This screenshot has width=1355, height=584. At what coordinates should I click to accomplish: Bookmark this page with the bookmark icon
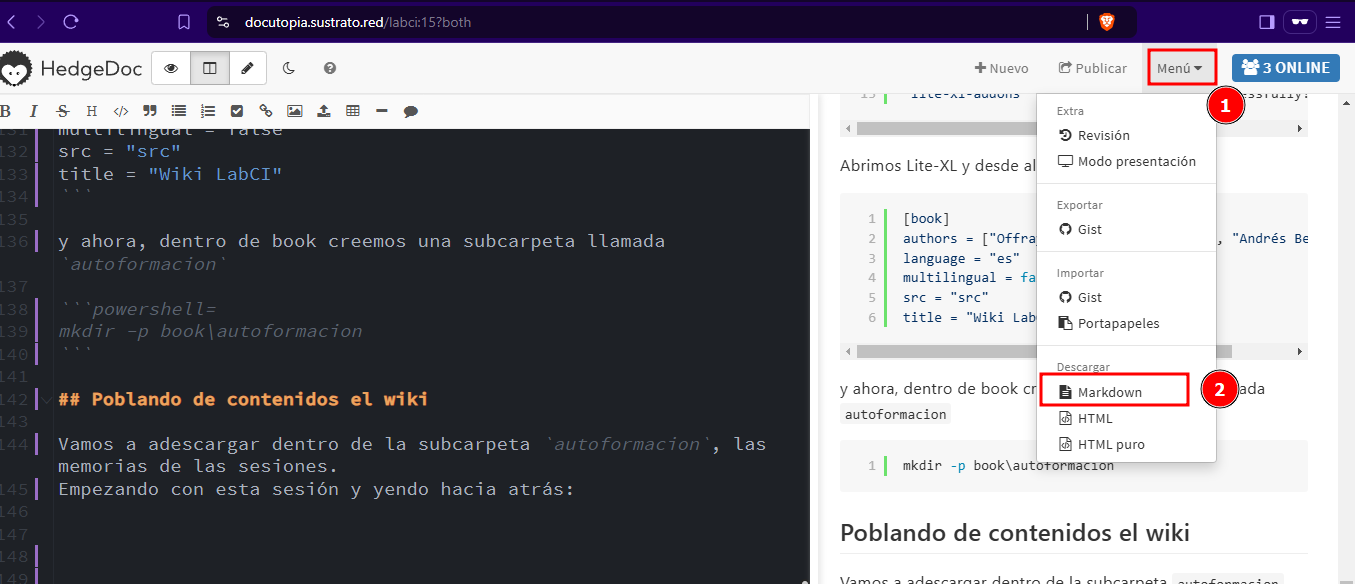click(x=183, y=22)
